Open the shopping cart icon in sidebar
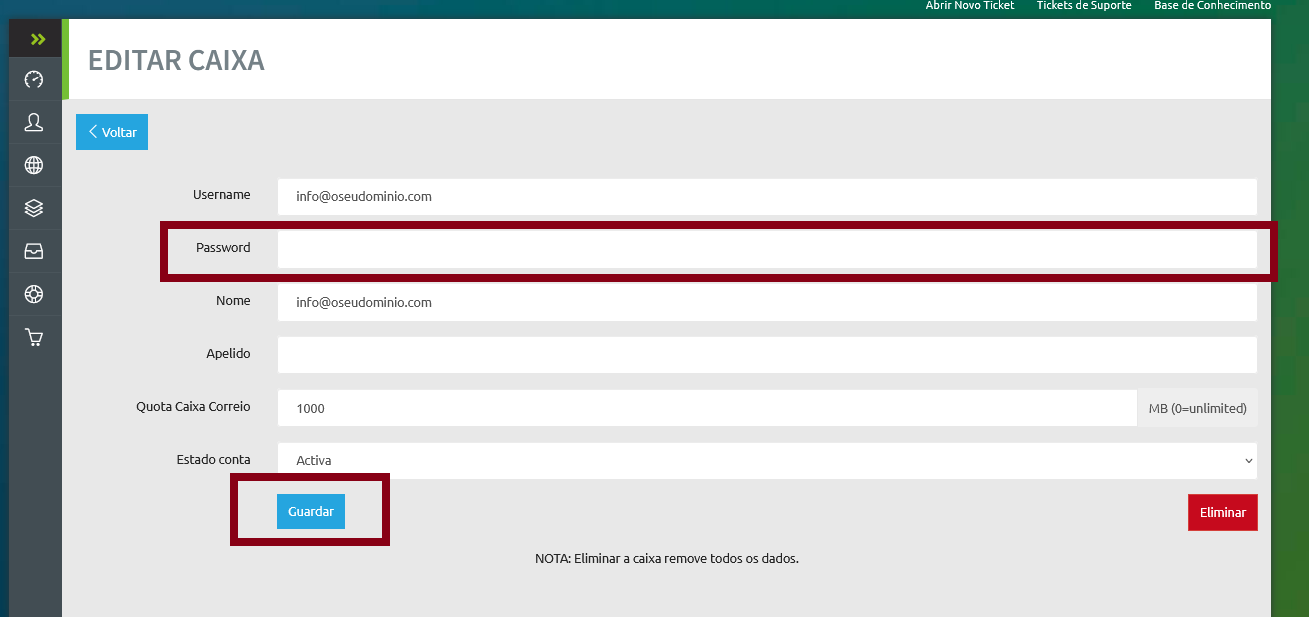1309x617 pixels. tap(34, 338)
